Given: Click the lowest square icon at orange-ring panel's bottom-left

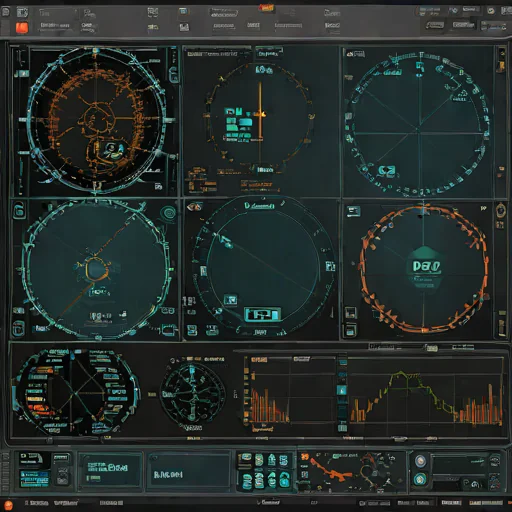Looking at the screenshot, I should click(350, 330).
